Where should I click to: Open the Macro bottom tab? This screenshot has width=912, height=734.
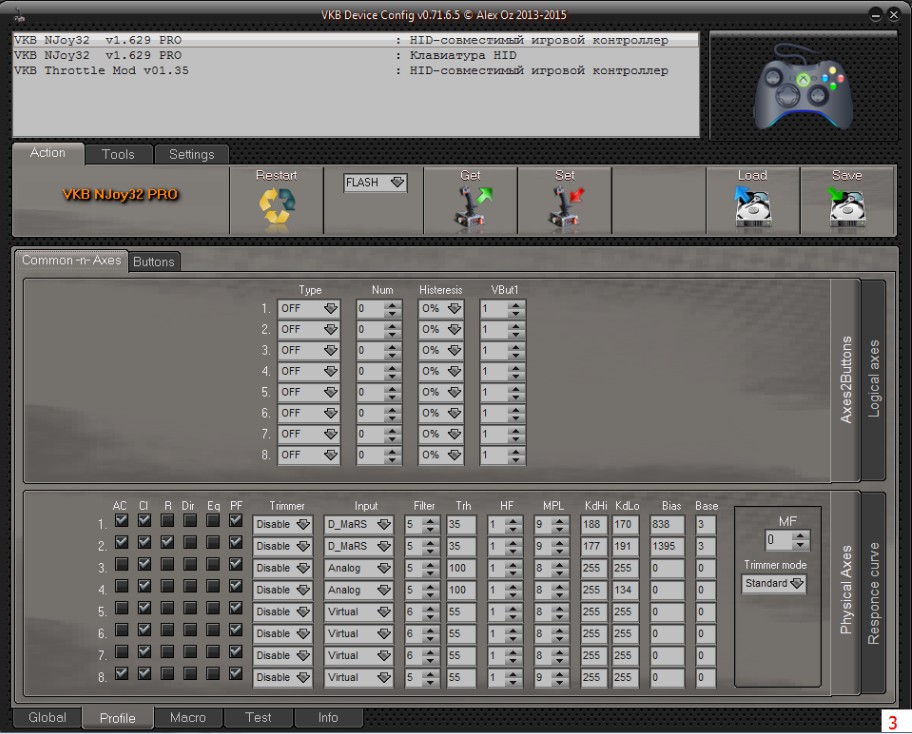point(188,718)
